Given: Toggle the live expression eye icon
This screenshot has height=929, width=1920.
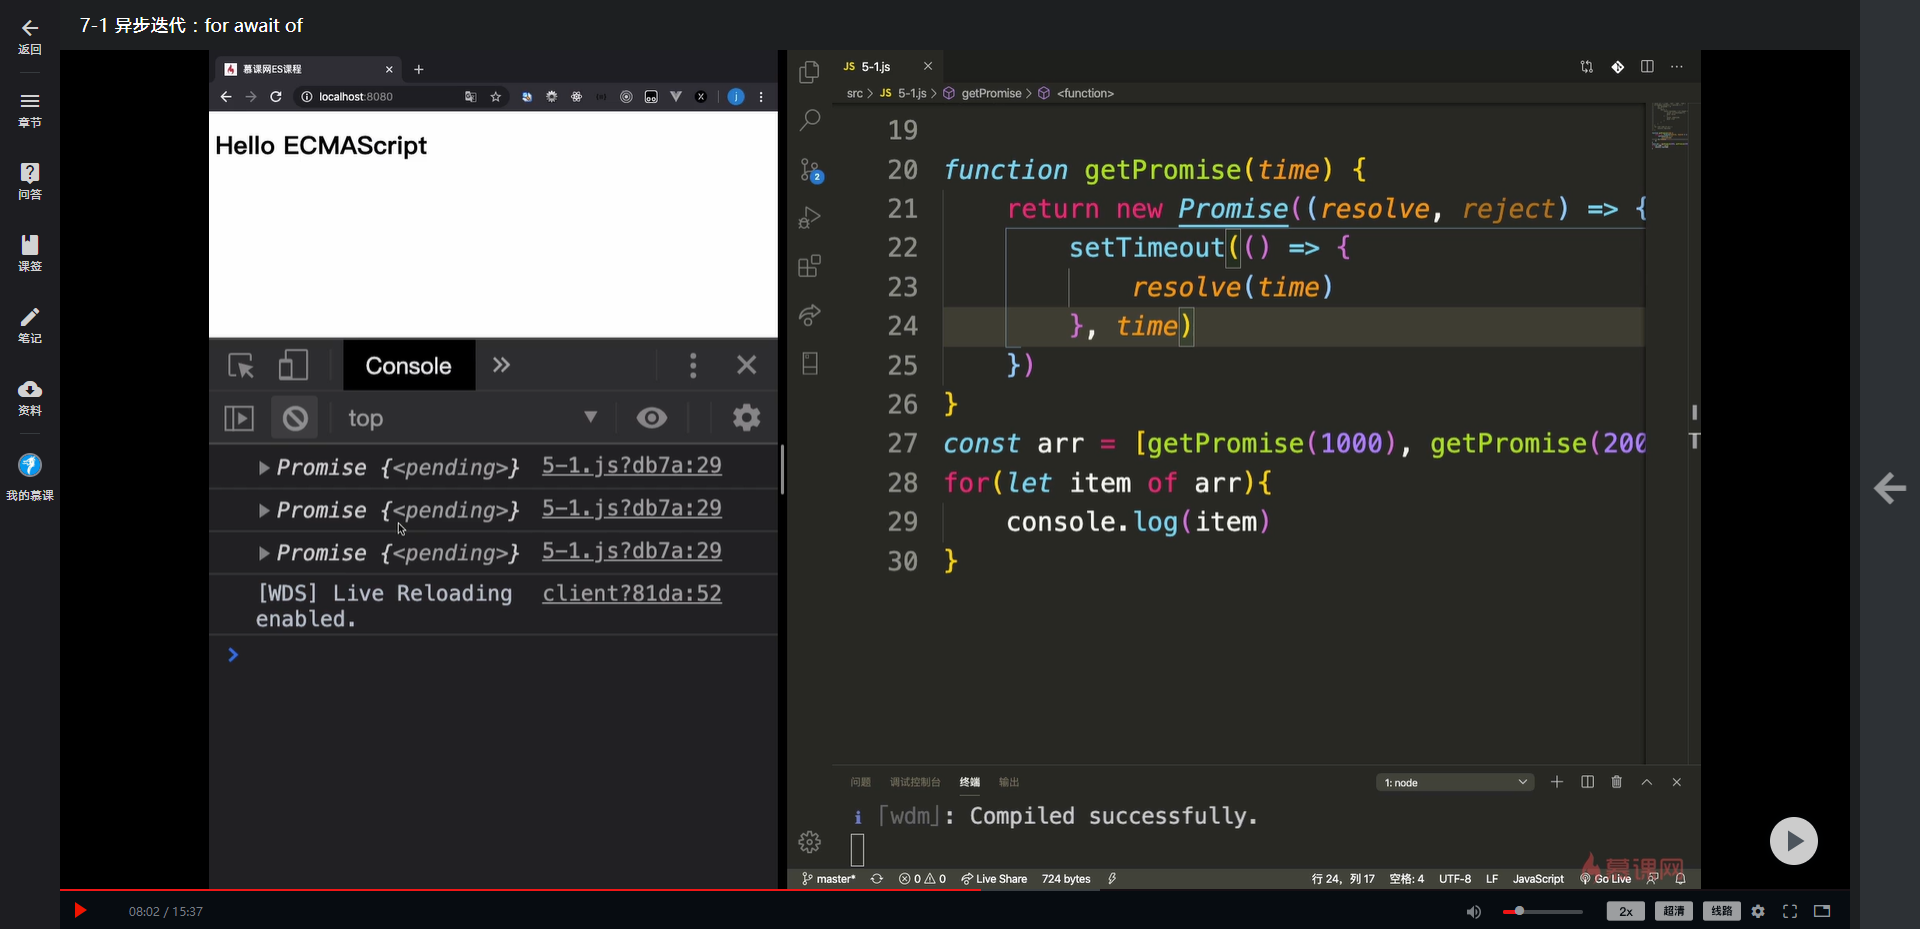Looking at the screenshot, I should pyautogui.click(x=652, y=418).
